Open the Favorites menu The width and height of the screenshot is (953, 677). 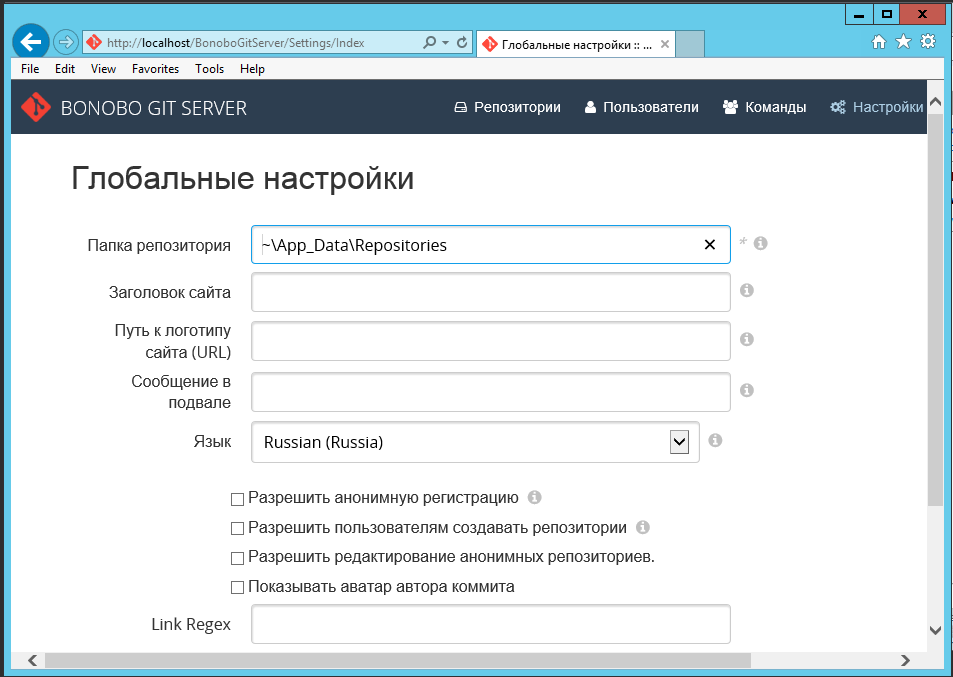click(x=155, y=69)
